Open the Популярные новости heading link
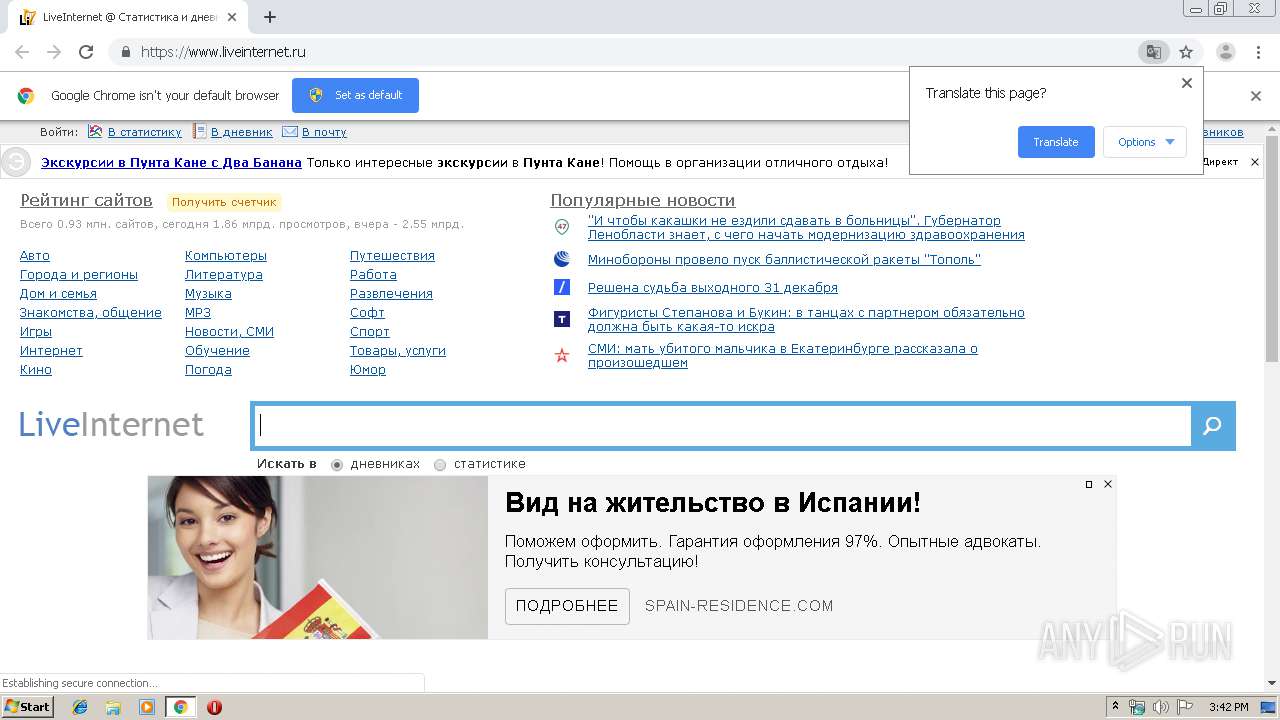The width and height of the screenshot is (1280, 720). click(642, 200)
